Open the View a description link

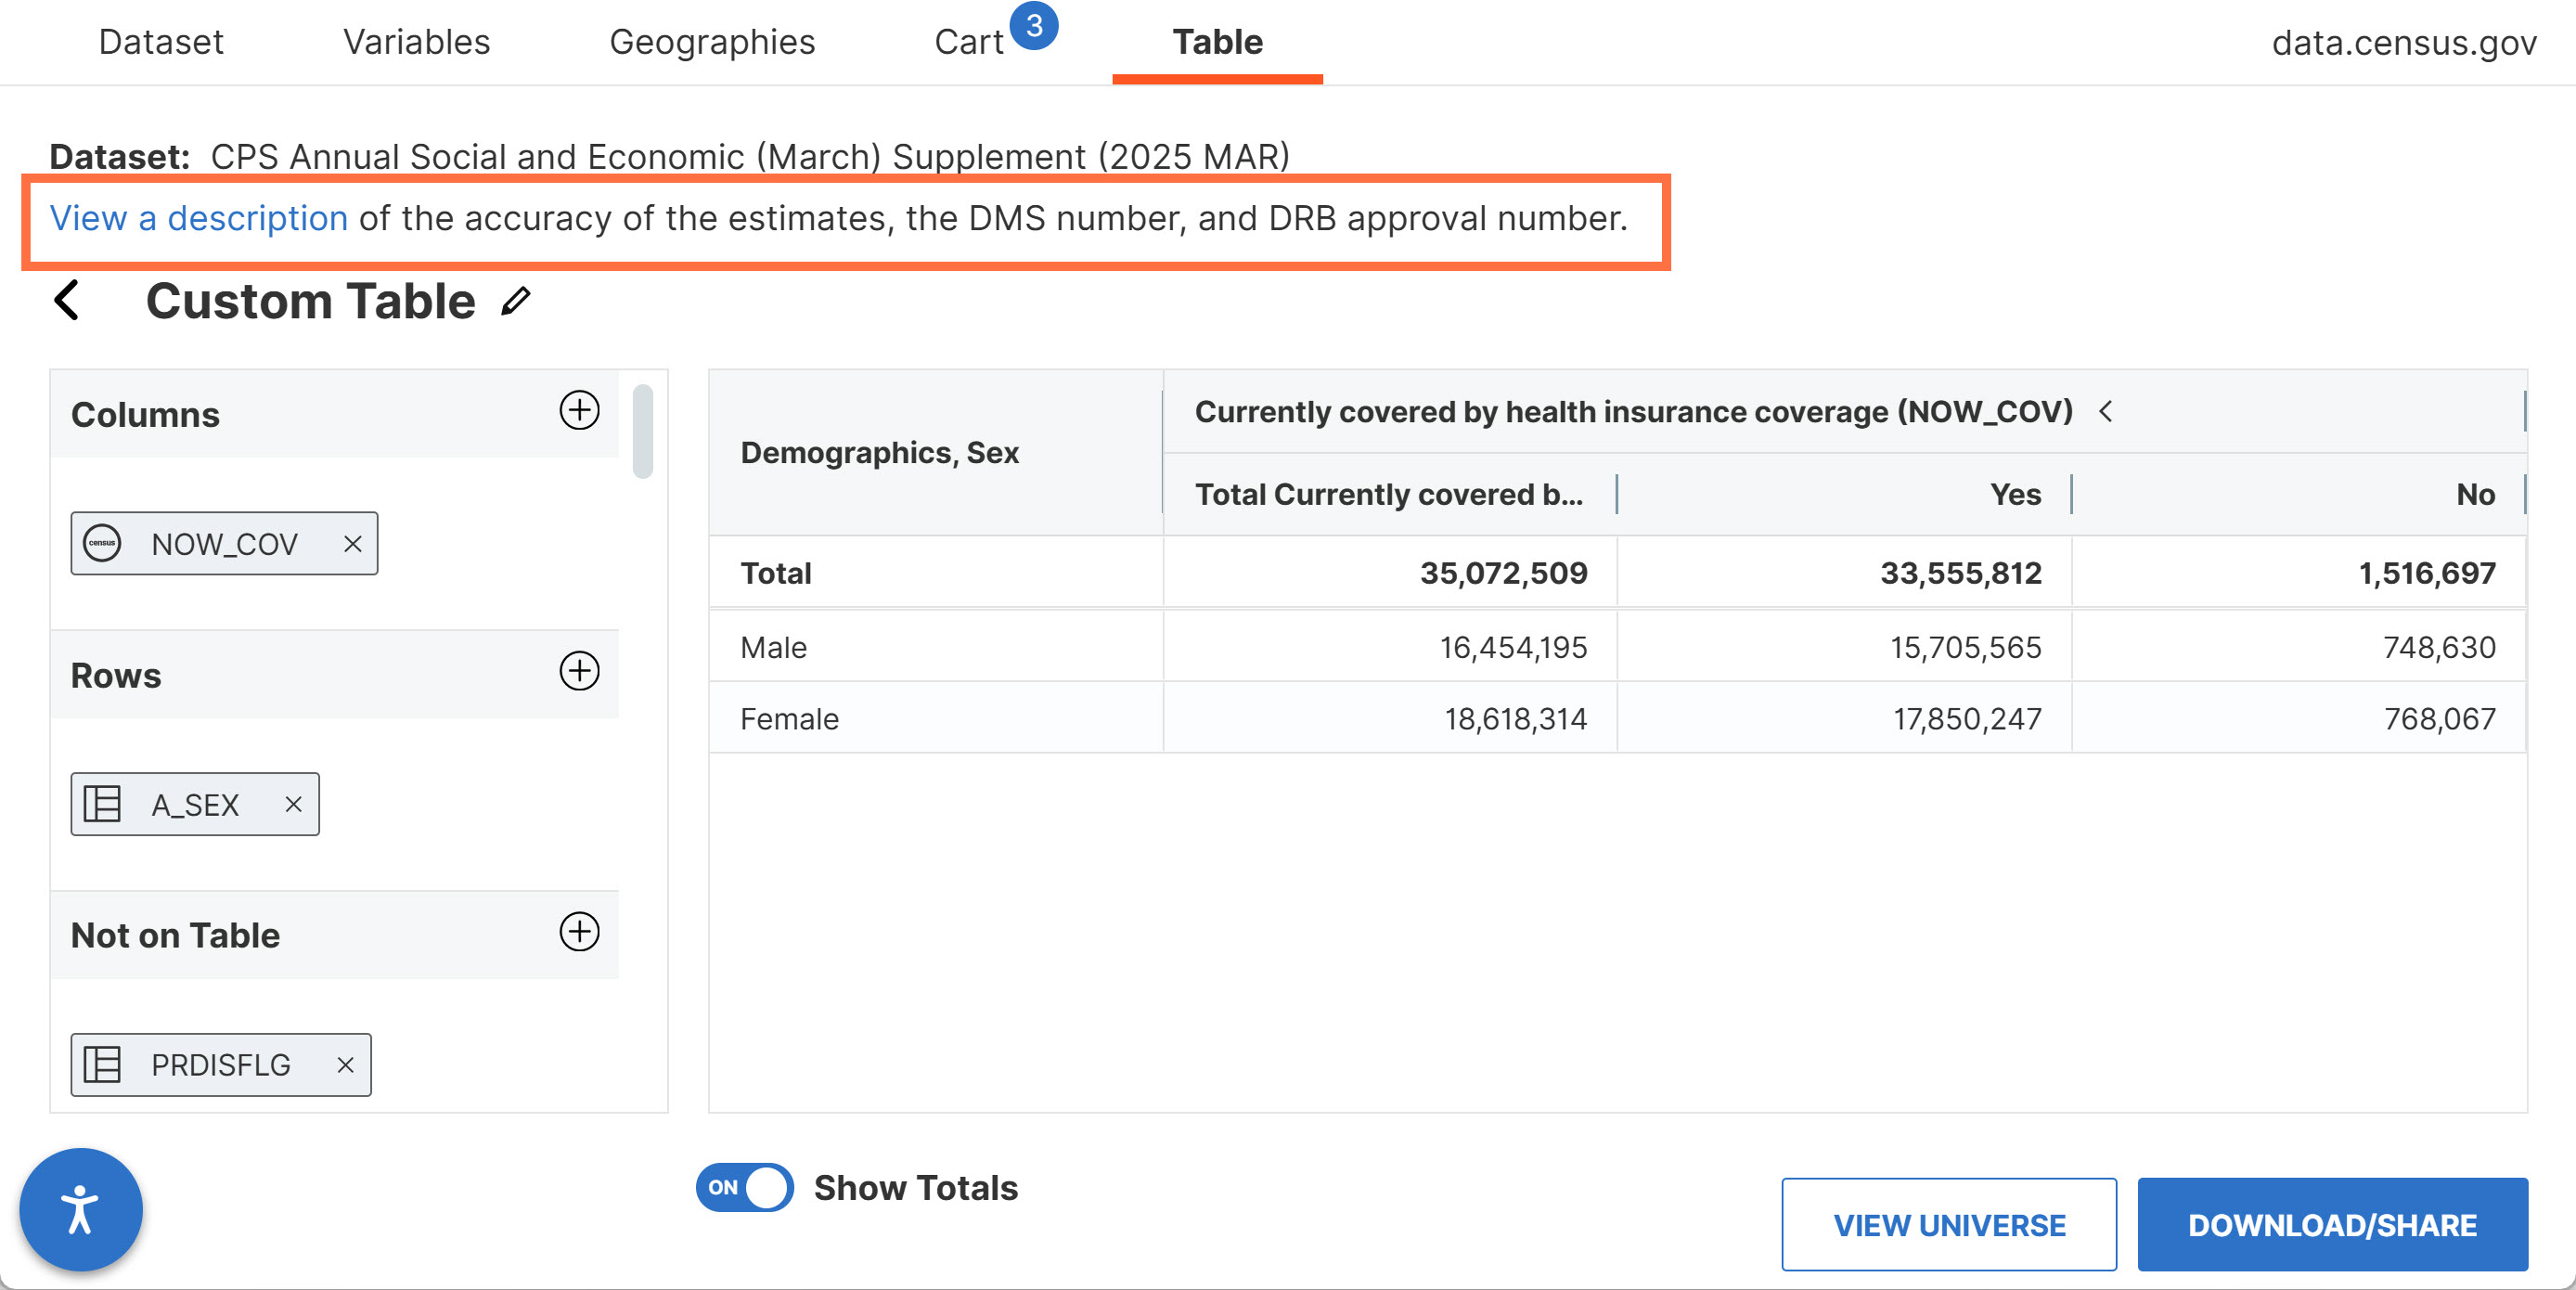point(198,218)
